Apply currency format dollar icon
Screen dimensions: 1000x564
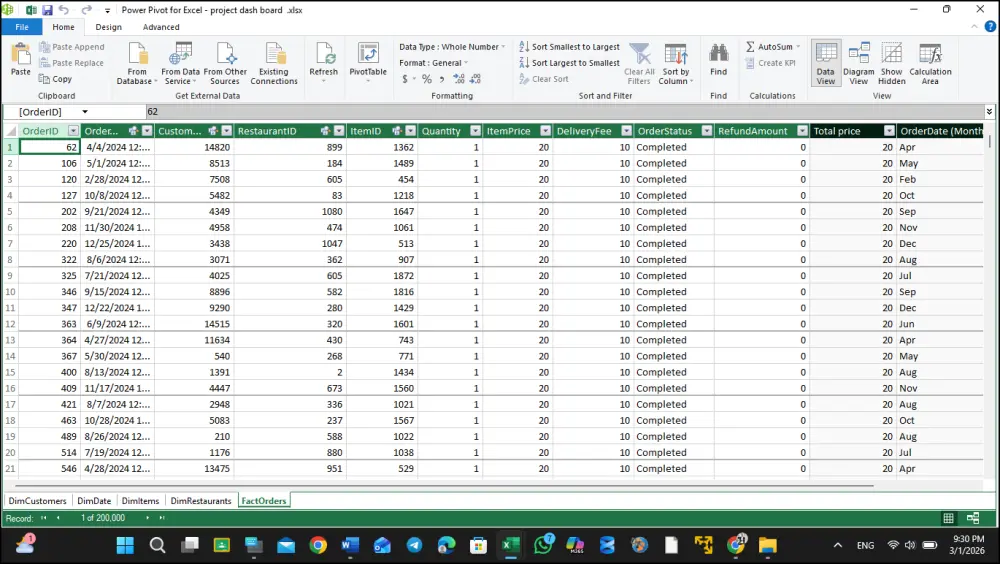pos(405,79)
